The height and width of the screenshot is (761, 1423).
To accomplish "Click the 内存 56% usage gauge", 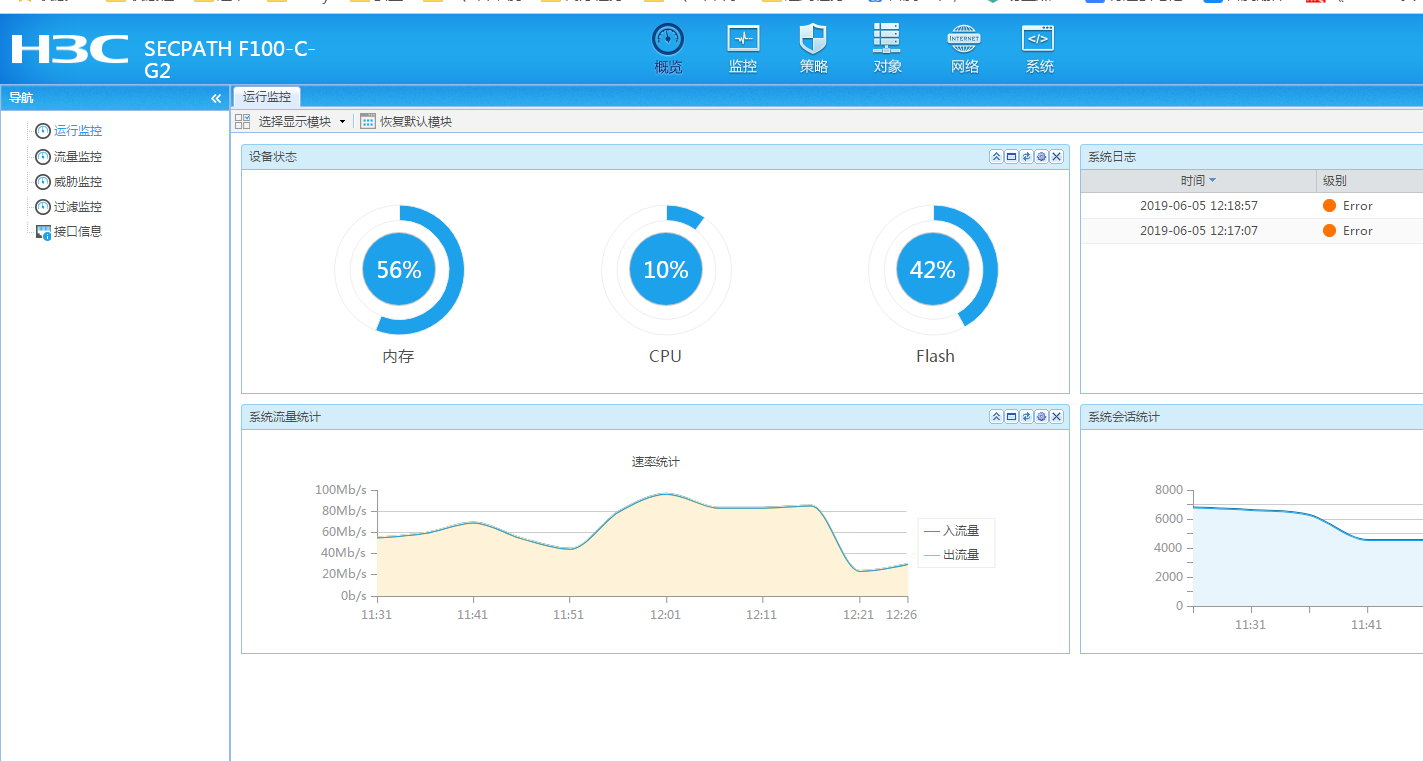I will click(x=399, y=270).
